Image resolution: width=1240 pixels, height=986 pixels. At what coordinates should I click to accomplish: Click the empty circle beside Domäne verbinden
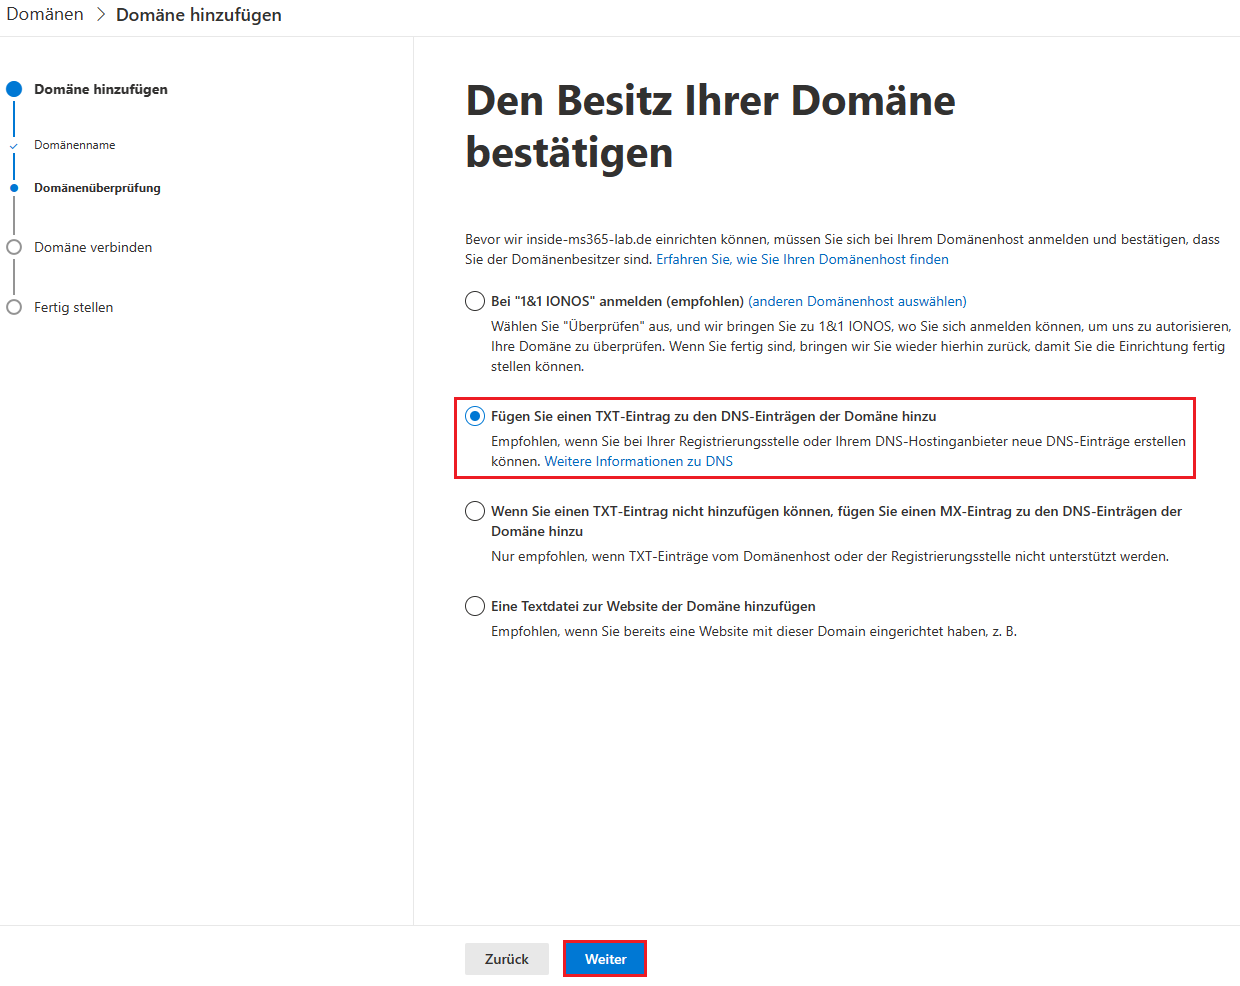point(14,247)
